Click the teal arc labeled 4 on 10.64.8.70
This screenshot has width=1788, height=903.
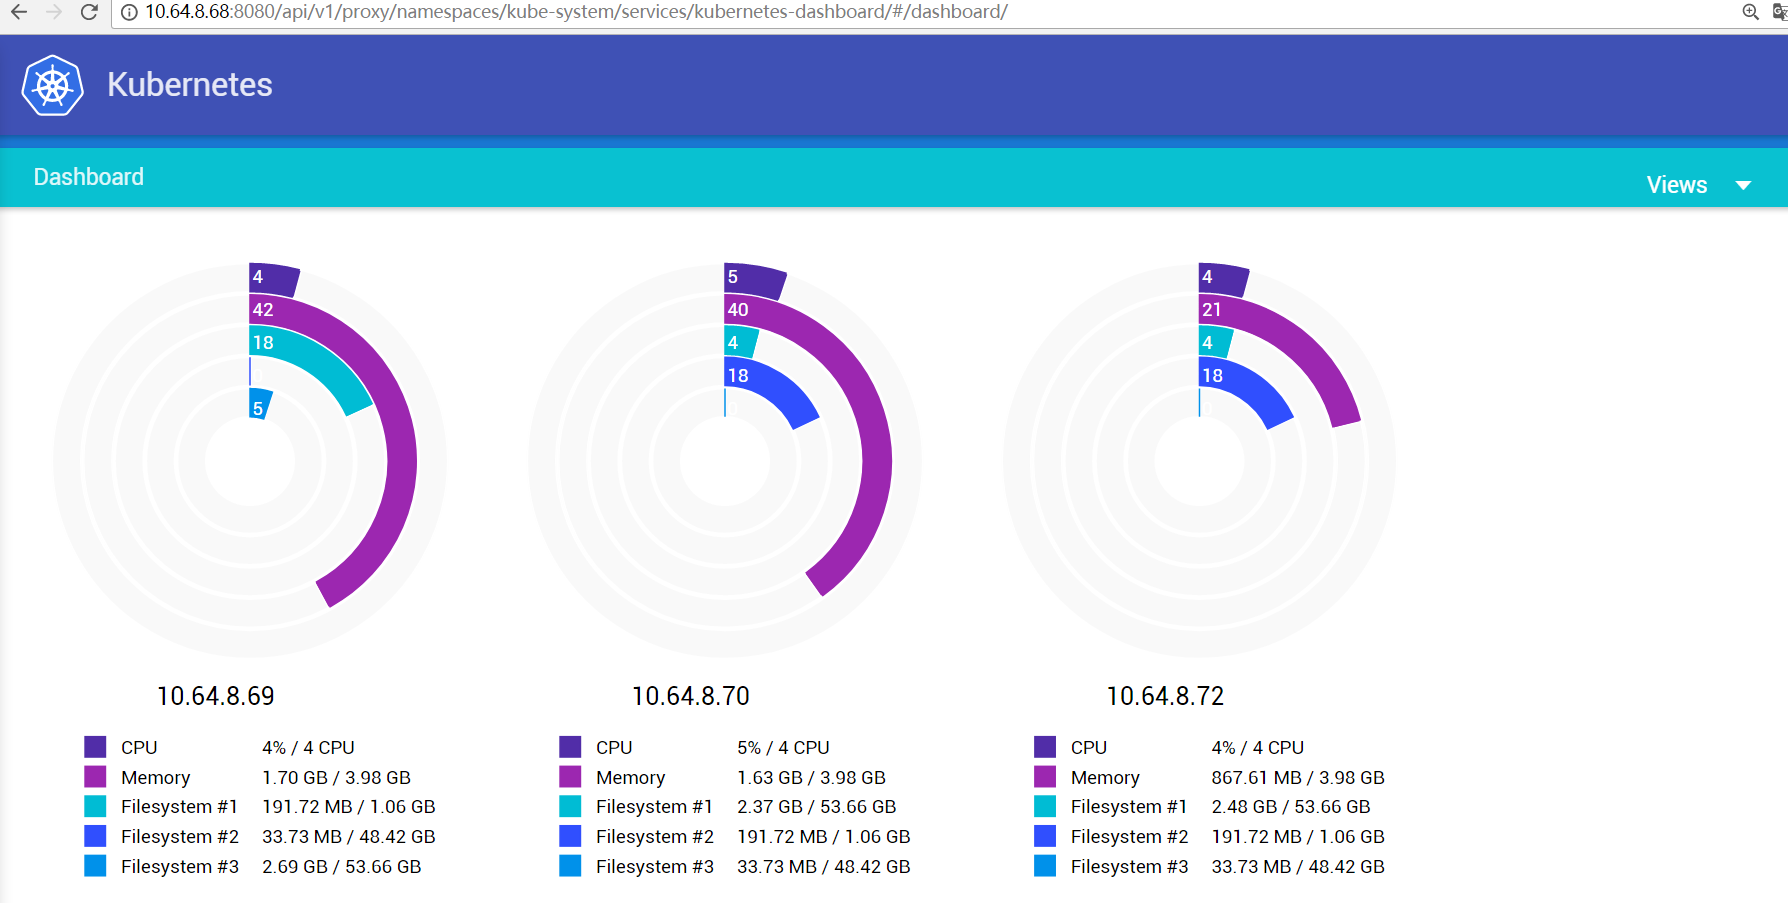[x=740, y=343]
